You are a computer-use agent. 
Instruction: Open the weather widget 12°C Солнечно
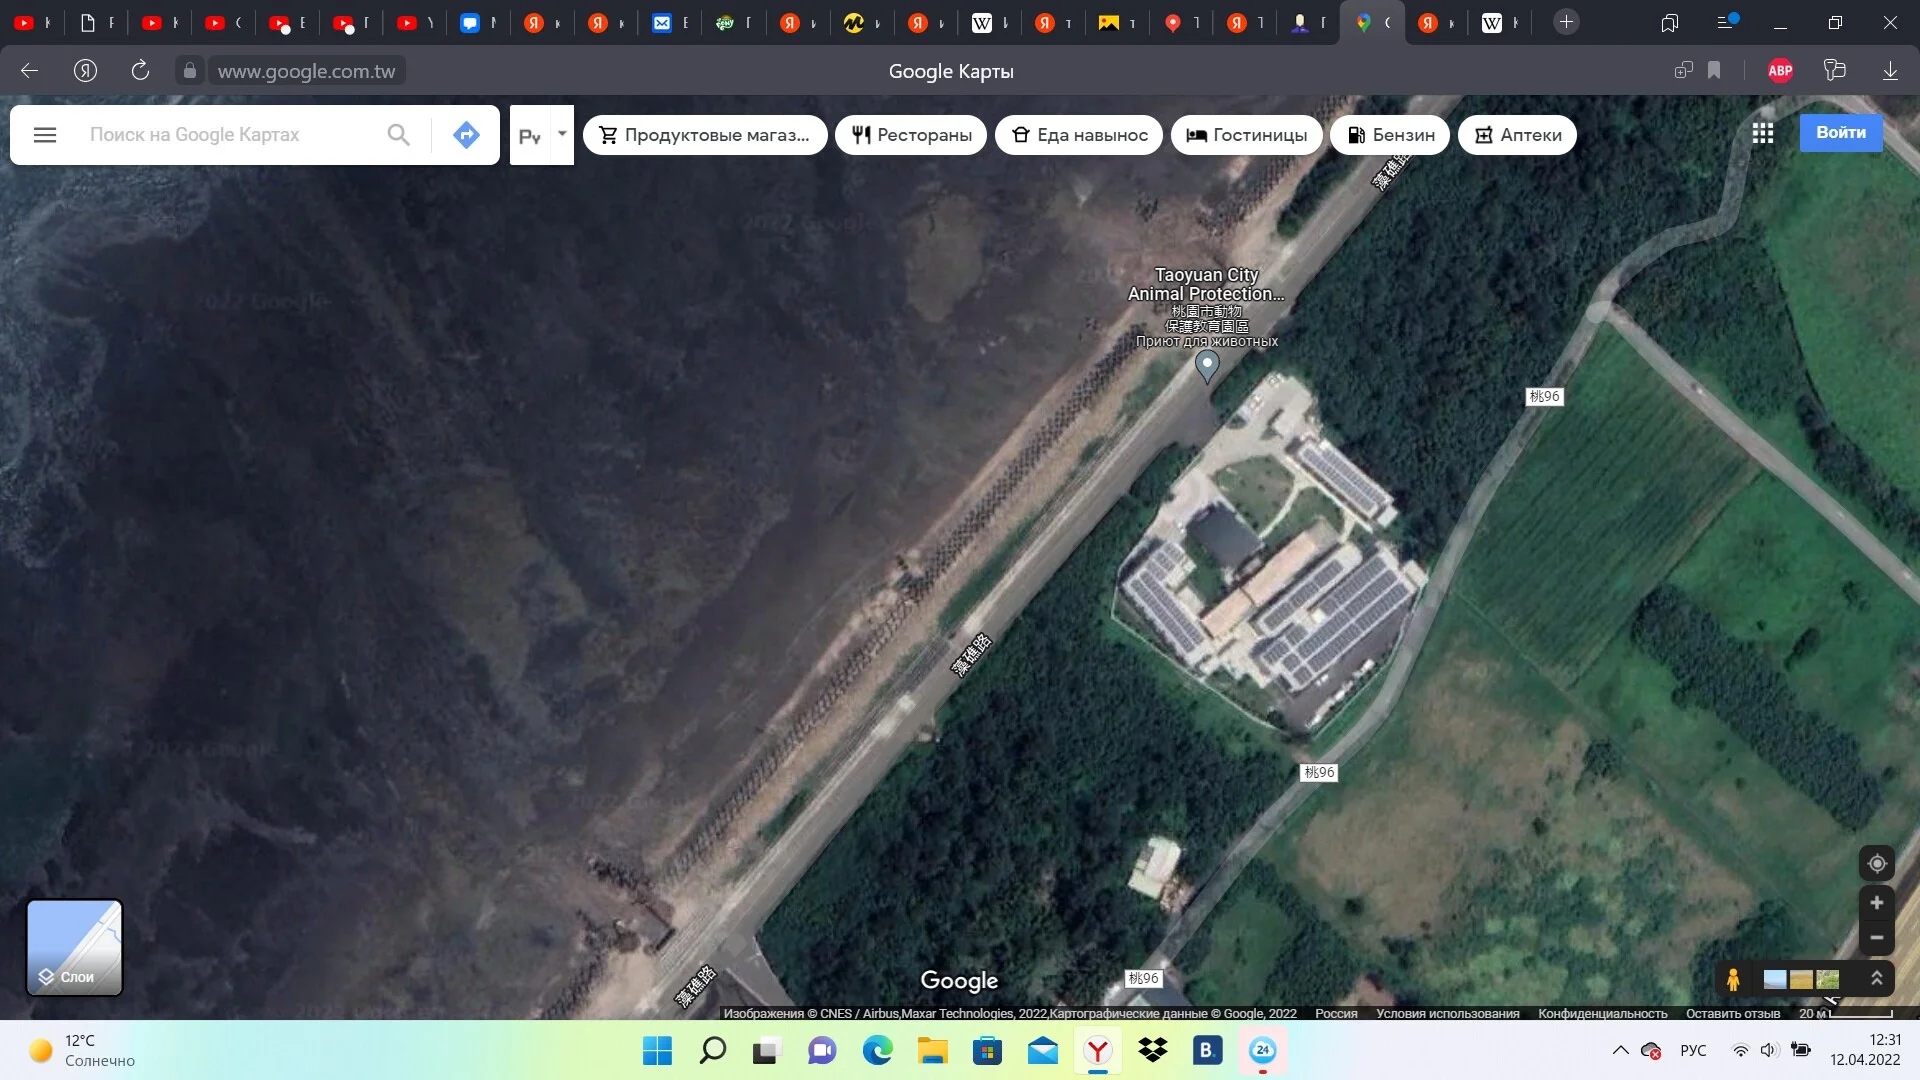point(83,1051)
